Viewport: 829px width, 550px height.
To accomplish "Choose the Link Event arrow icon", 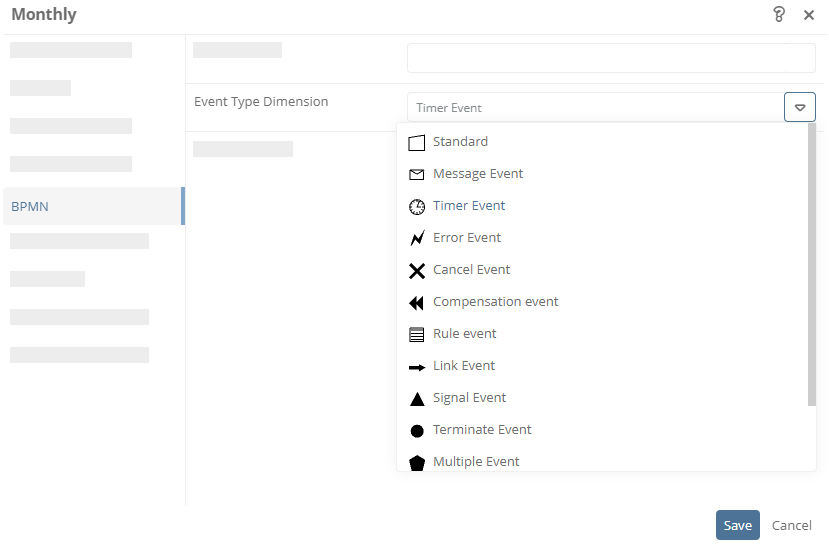I will [417, 367].
